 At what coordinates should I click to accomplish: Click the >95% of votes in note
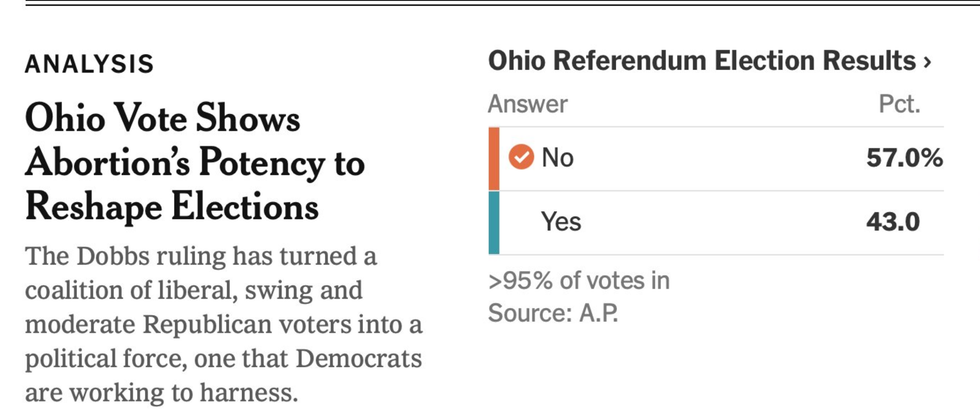[579, 280]
